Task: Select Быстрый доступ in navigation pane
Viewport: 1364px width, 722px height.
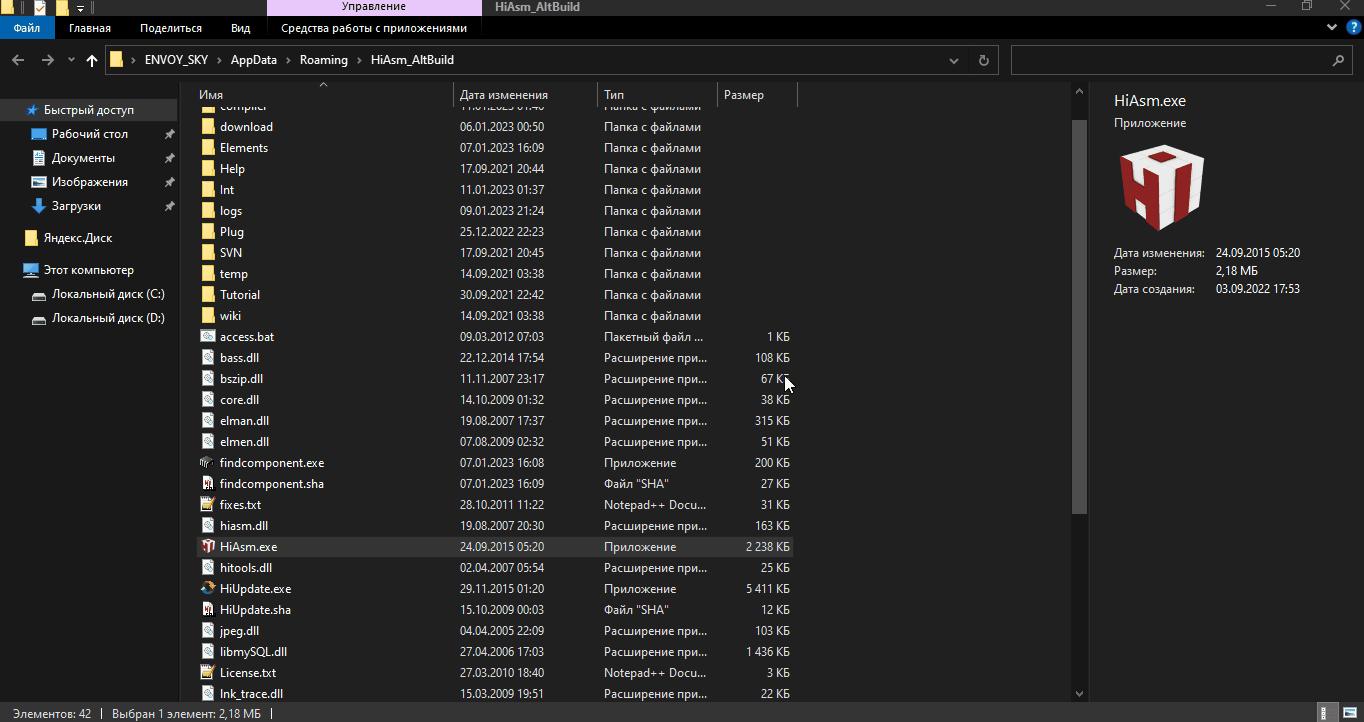Action: click(88, 110)
